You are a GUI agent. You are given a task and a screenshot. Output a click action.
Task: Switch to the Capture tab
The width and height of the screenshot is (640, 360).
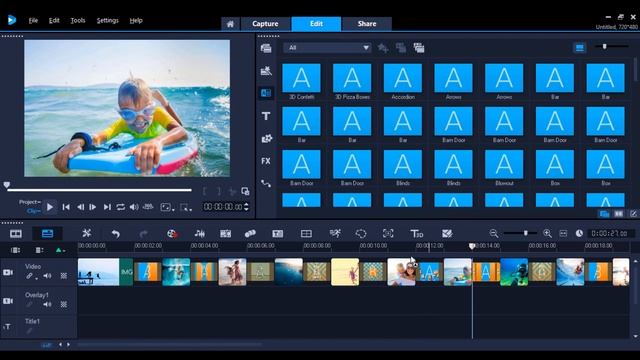[x=265, y=24]
